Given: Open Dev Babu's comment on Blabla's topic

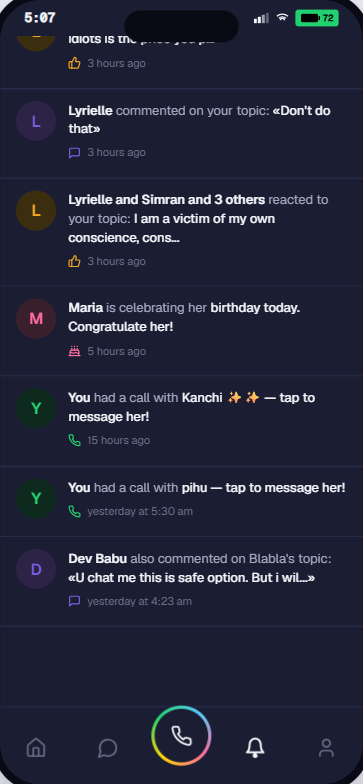Looking at the screenshot, I should click(182, 582).
